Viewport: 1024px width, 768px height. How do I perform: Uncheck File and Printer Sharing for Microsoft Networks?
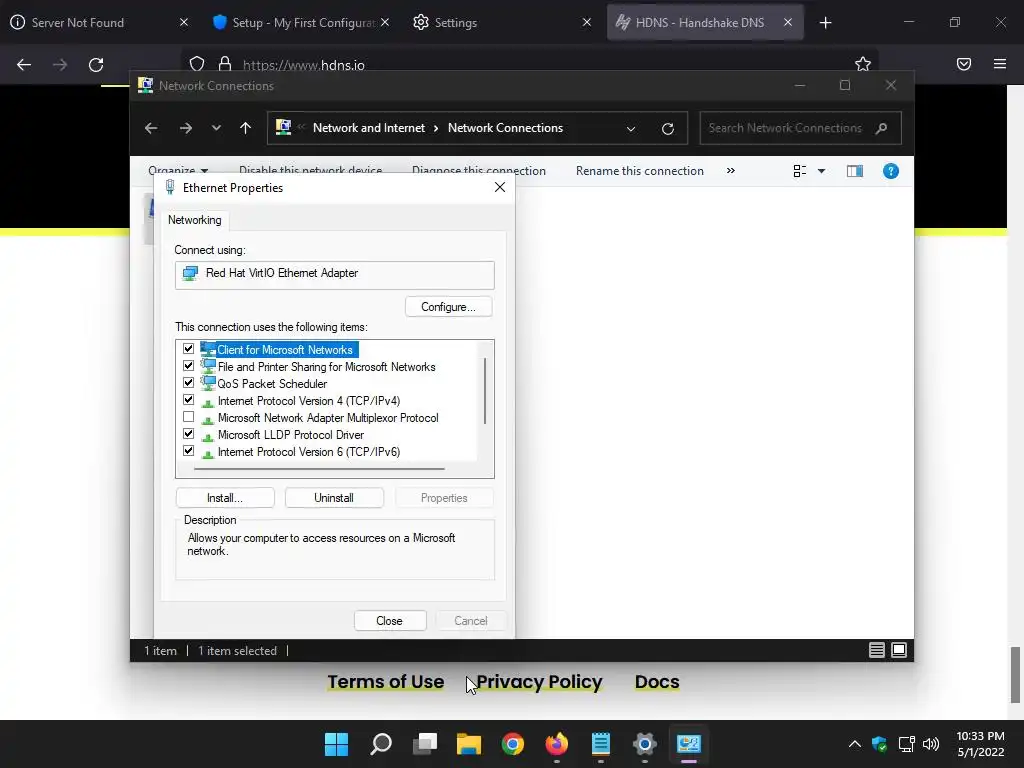[x=189, y=366]
